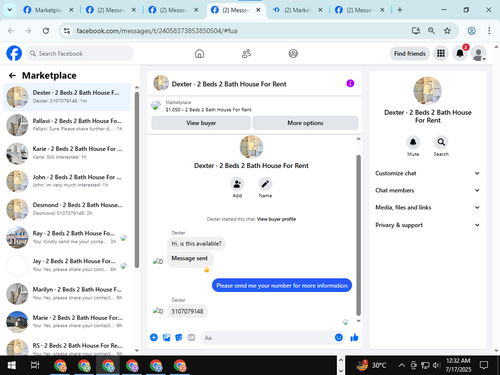Open Windows notification center icon
This screenshot has height=375, width=500.
pyautogui.click(x=484, y=365)
